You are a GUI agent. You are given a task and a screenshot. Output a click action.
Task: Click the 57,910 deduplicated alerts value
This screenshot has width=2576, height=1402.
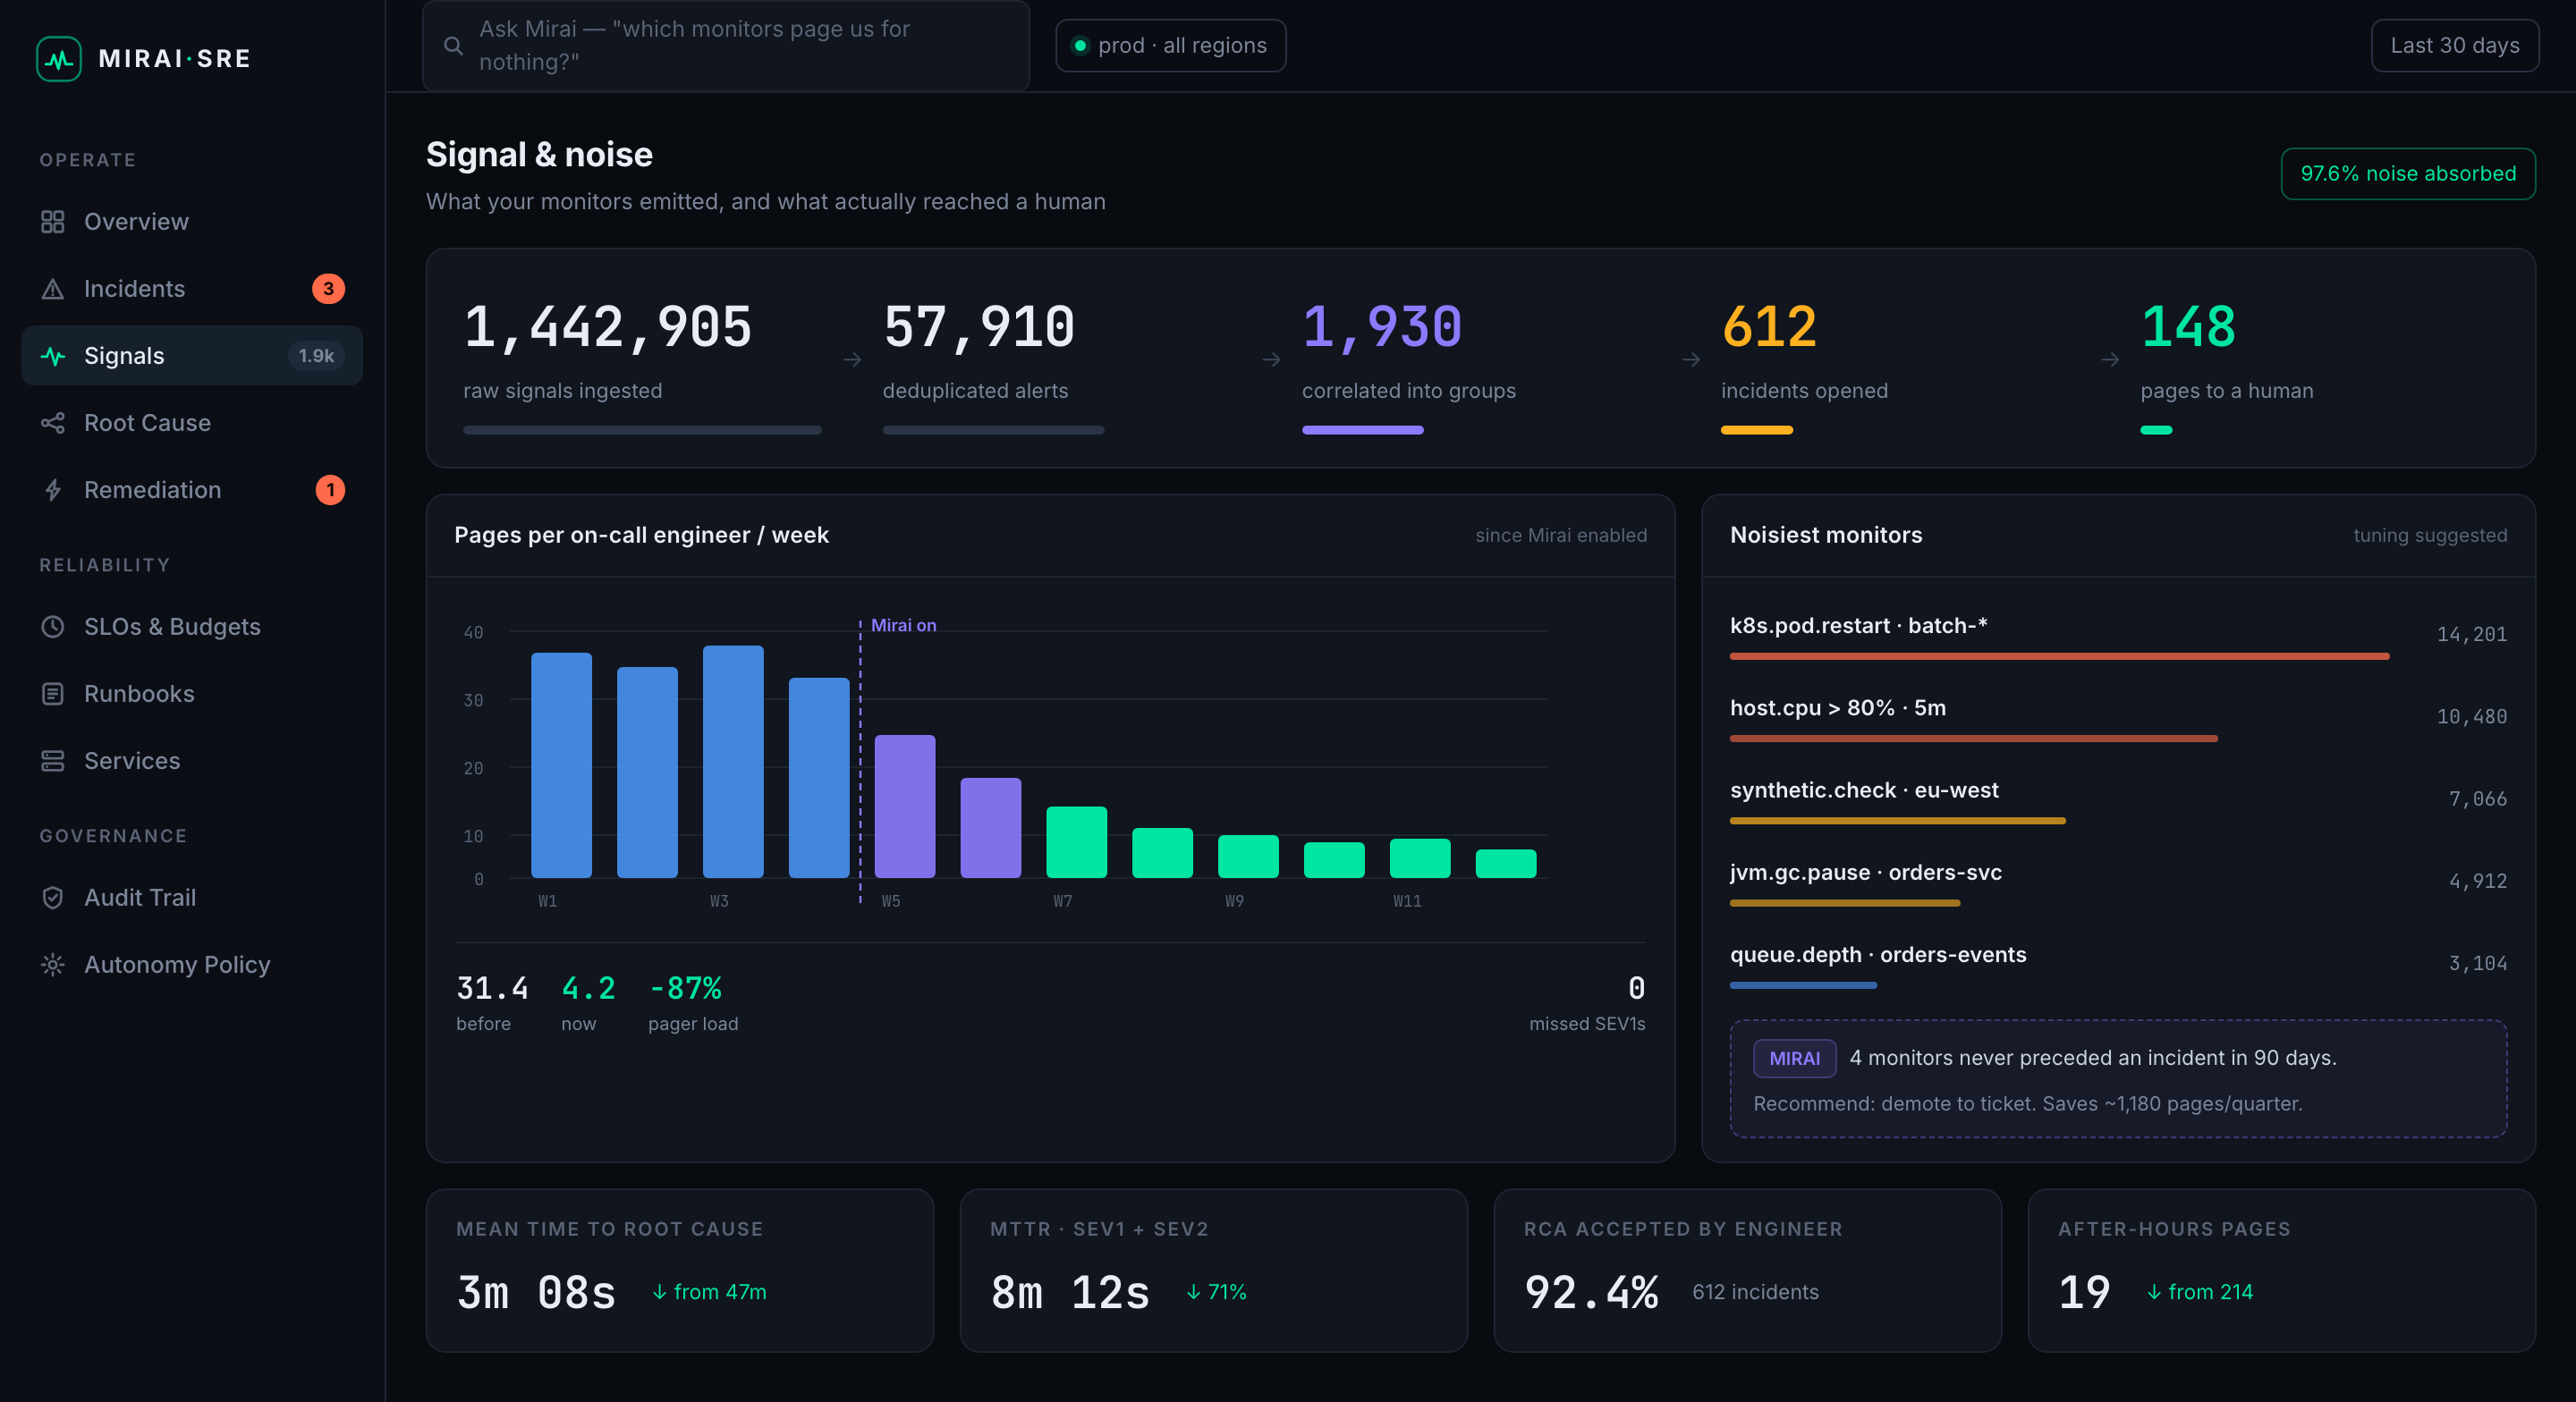click(x=978, y=327)
